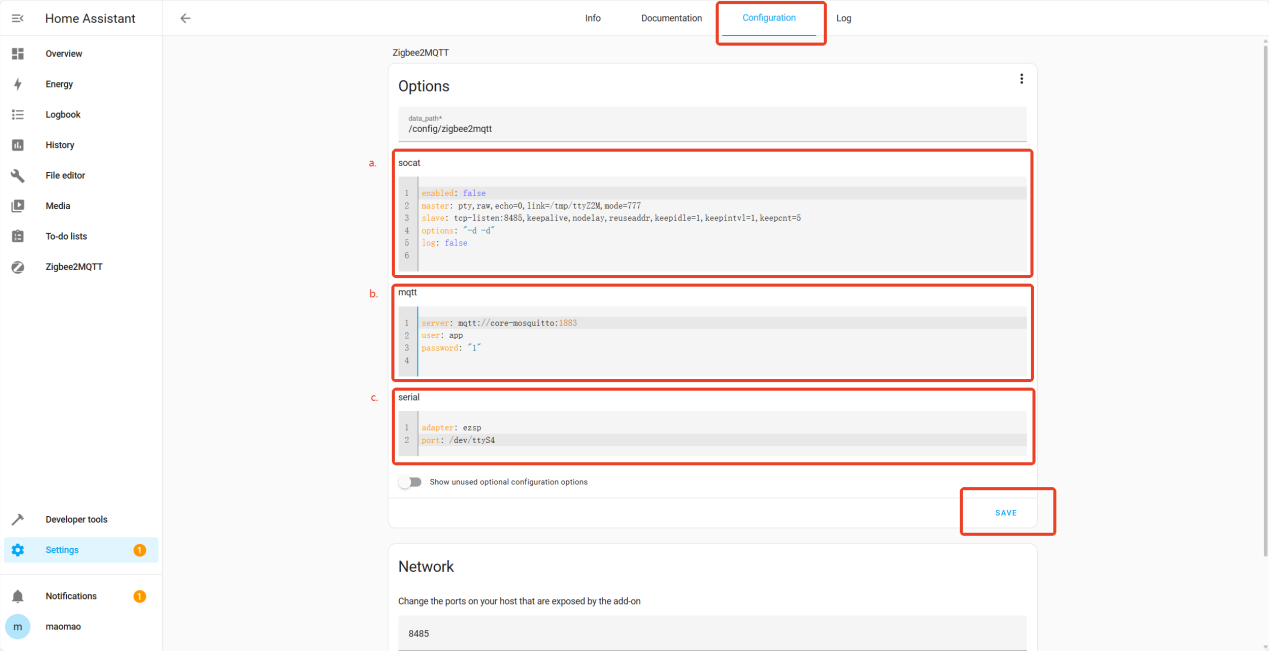This screenshot has height=651, width=1269.
Task: Click the Notifications count badge
Action: coord(139,596)
